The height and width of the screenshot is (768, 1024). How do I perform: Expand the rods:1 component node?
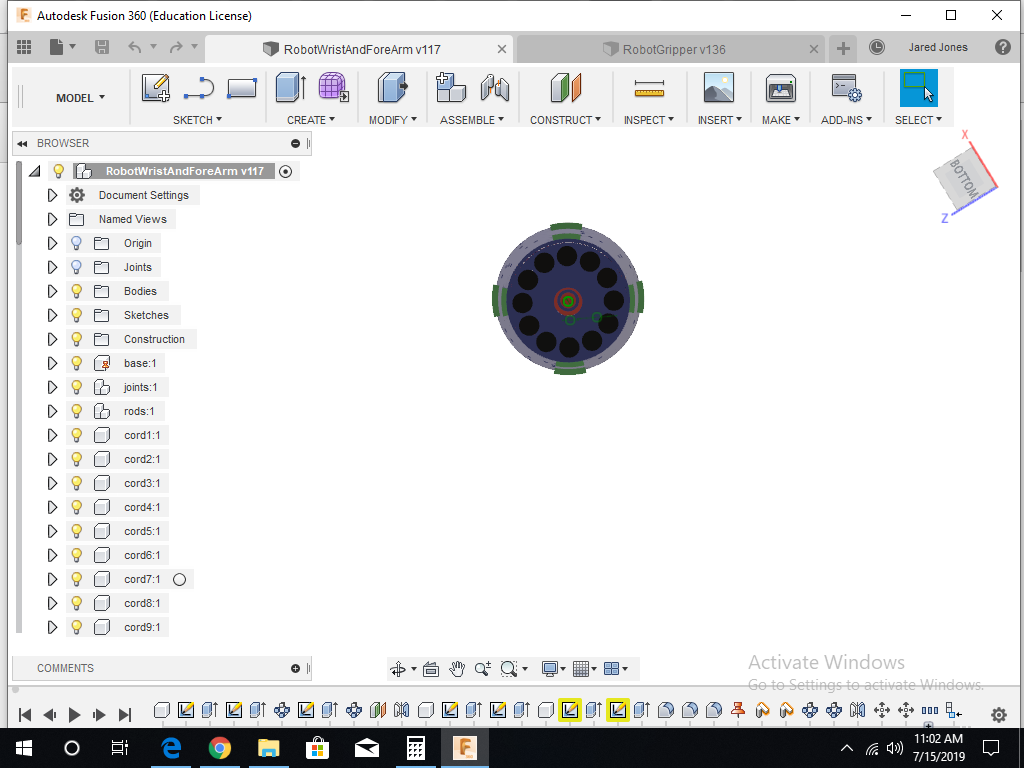pos(52,411)
